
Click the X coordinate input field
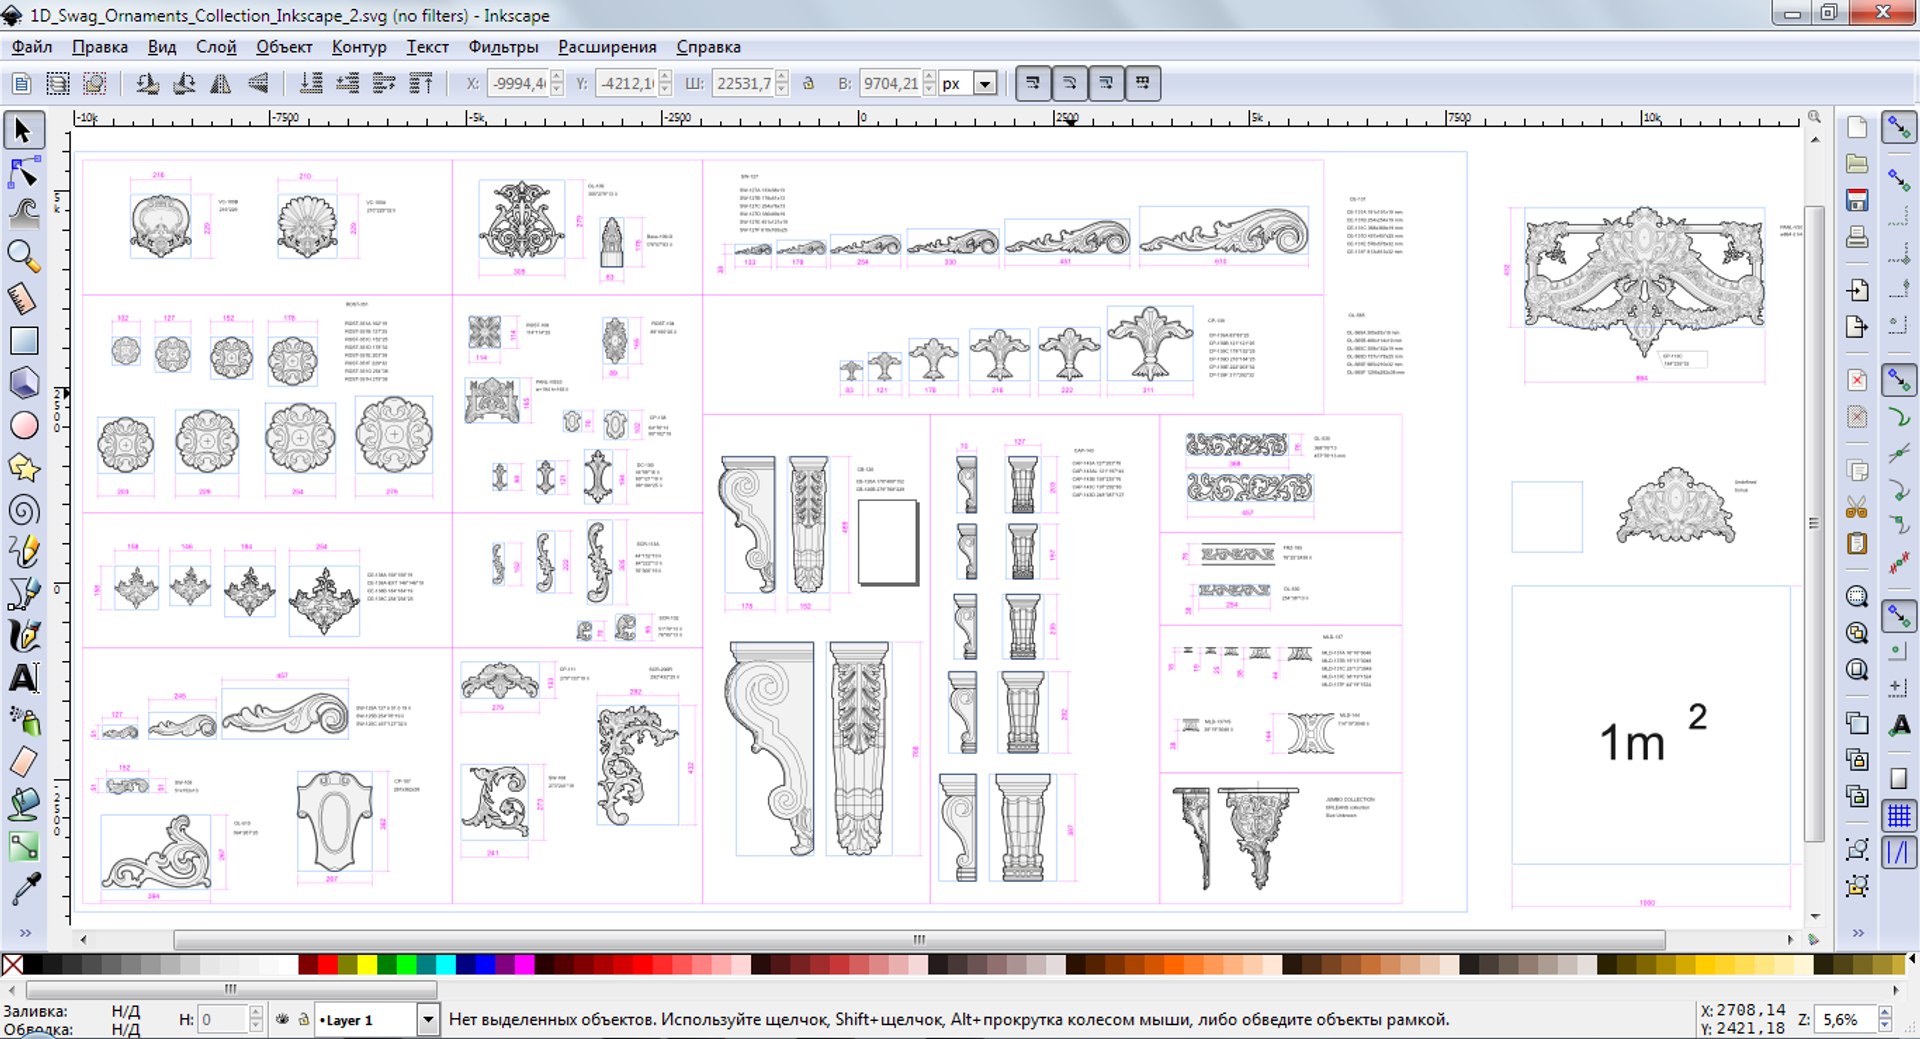tap(517, 84)
